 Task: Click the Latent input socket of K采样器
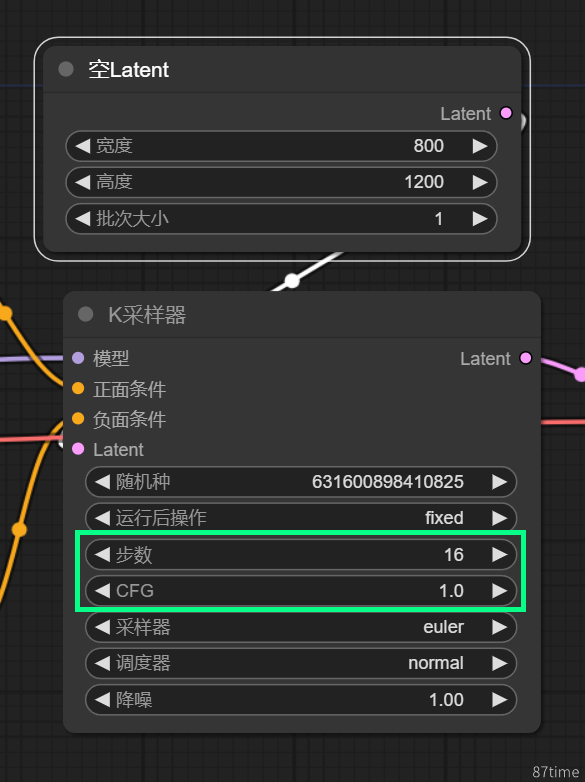(78, 449)
